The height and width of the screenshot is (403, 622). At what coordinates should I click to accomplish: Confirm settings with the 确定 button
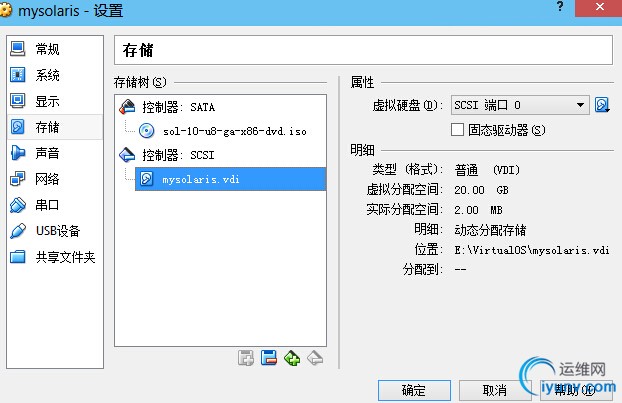414,391
